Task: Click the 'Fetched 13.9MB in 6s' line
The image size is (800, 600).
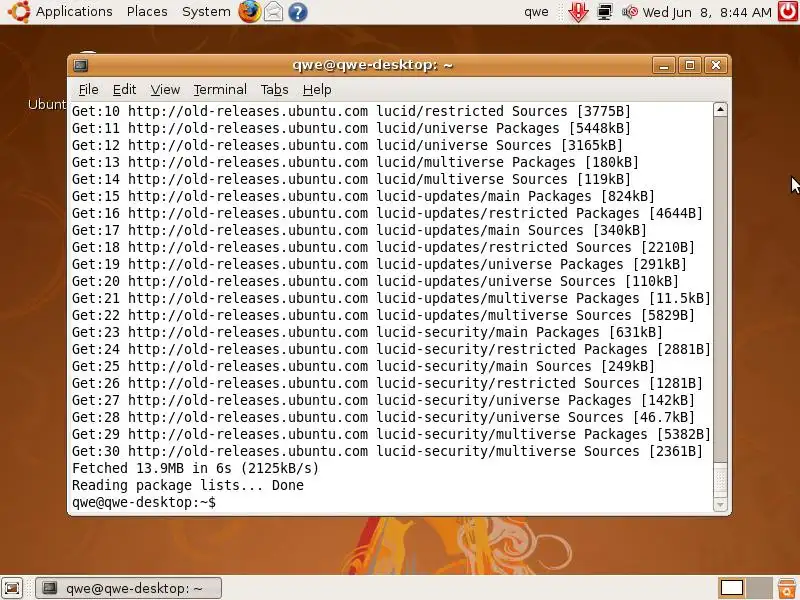Action: click(x=195, y=468)
